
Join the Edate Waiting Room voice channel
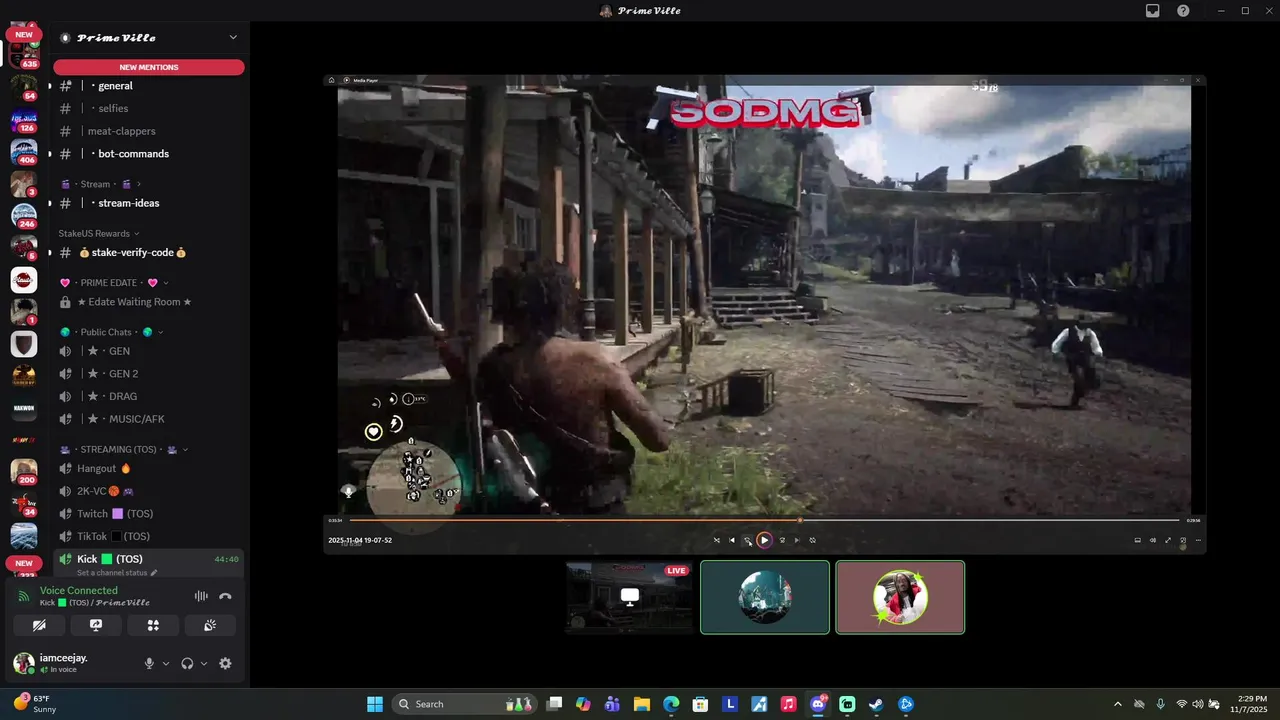tap(149, 302)
